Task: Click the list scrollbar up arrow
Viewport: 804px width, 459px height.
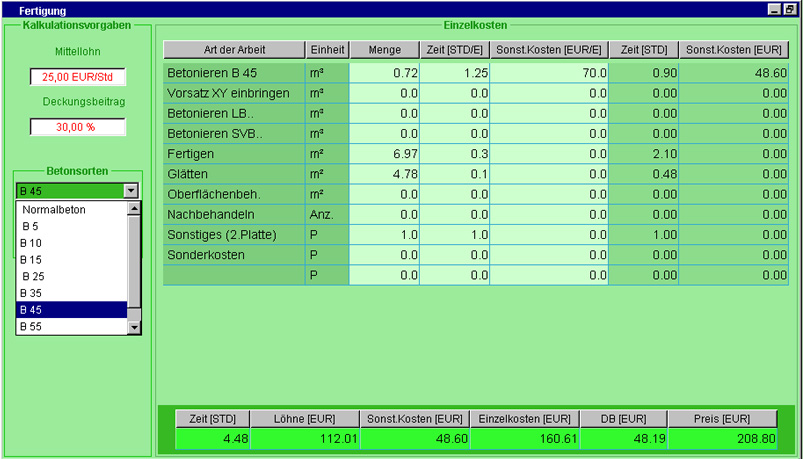Action: 134,209
